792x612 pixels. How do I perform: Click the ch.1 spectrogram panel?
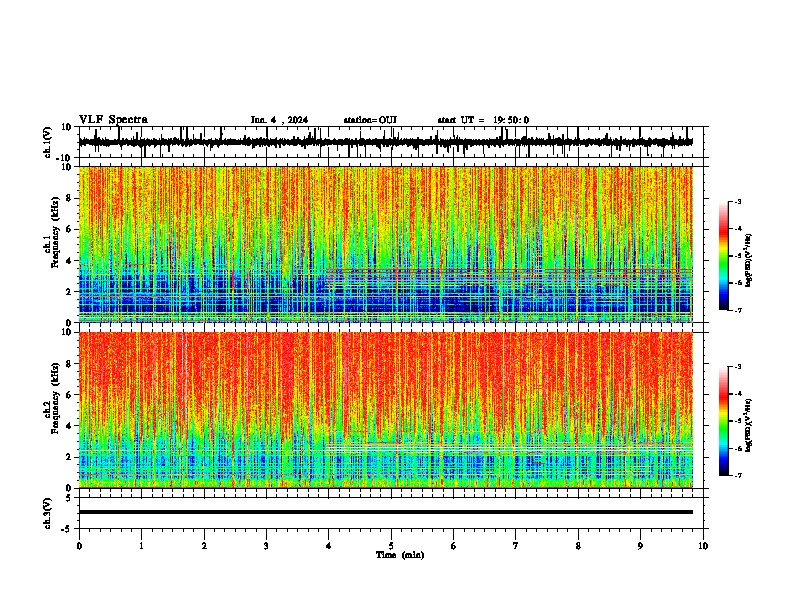point(385,244)
